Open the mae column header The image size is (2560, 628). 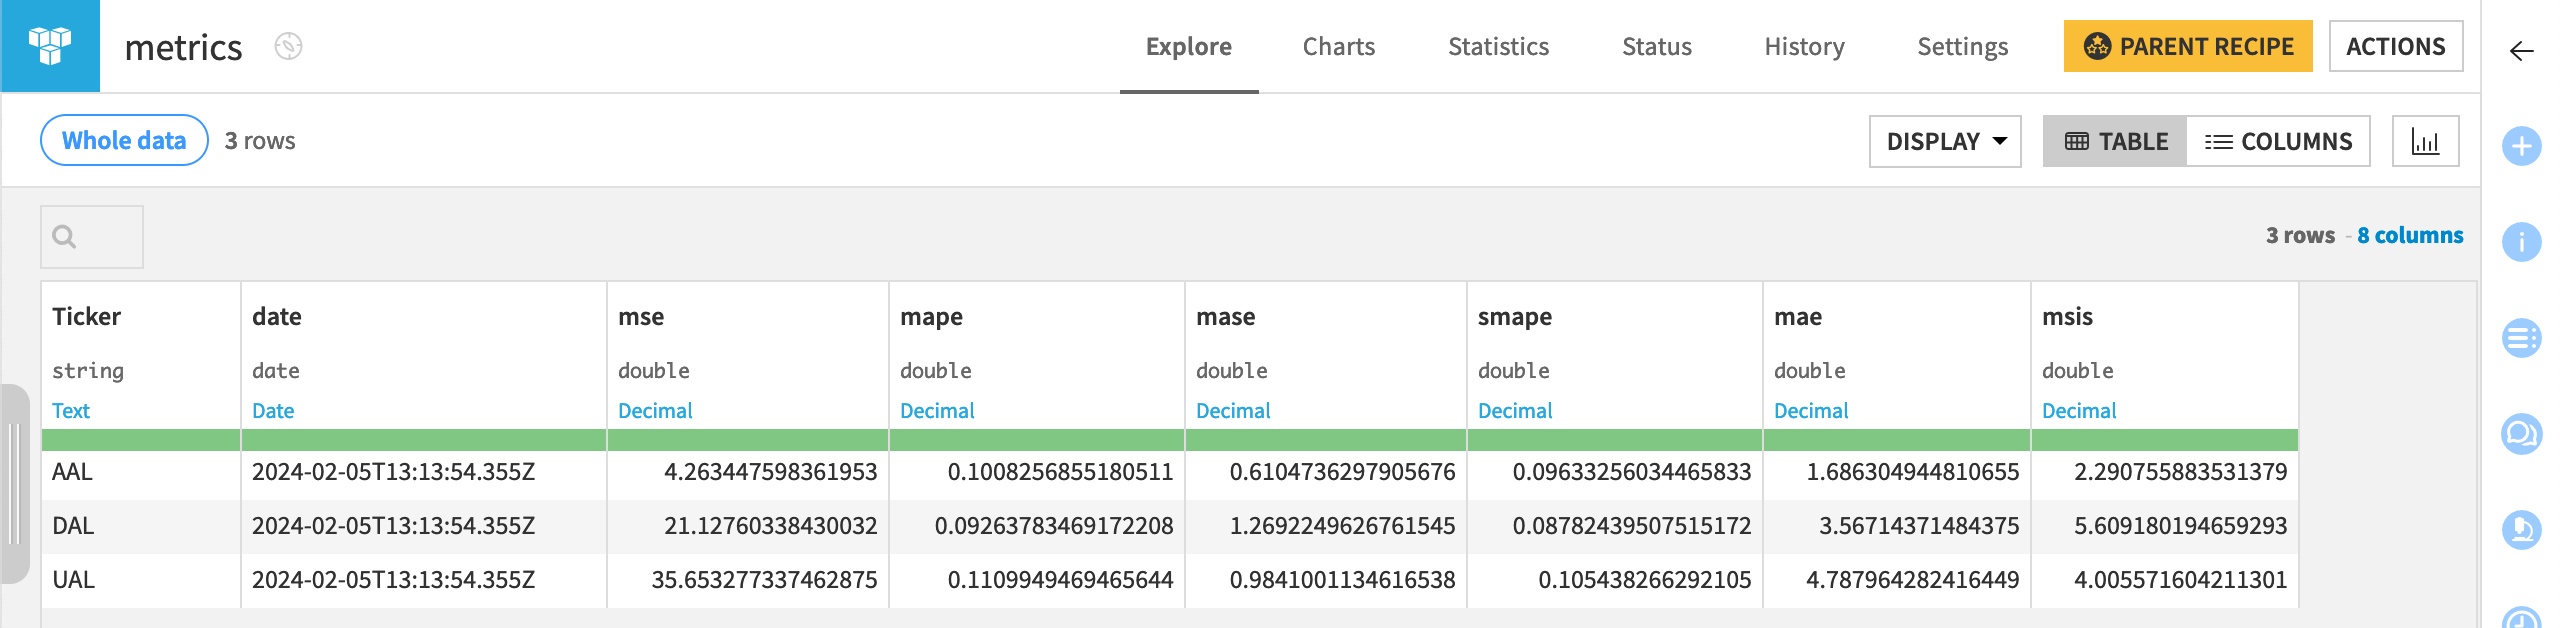(1798, 316)
